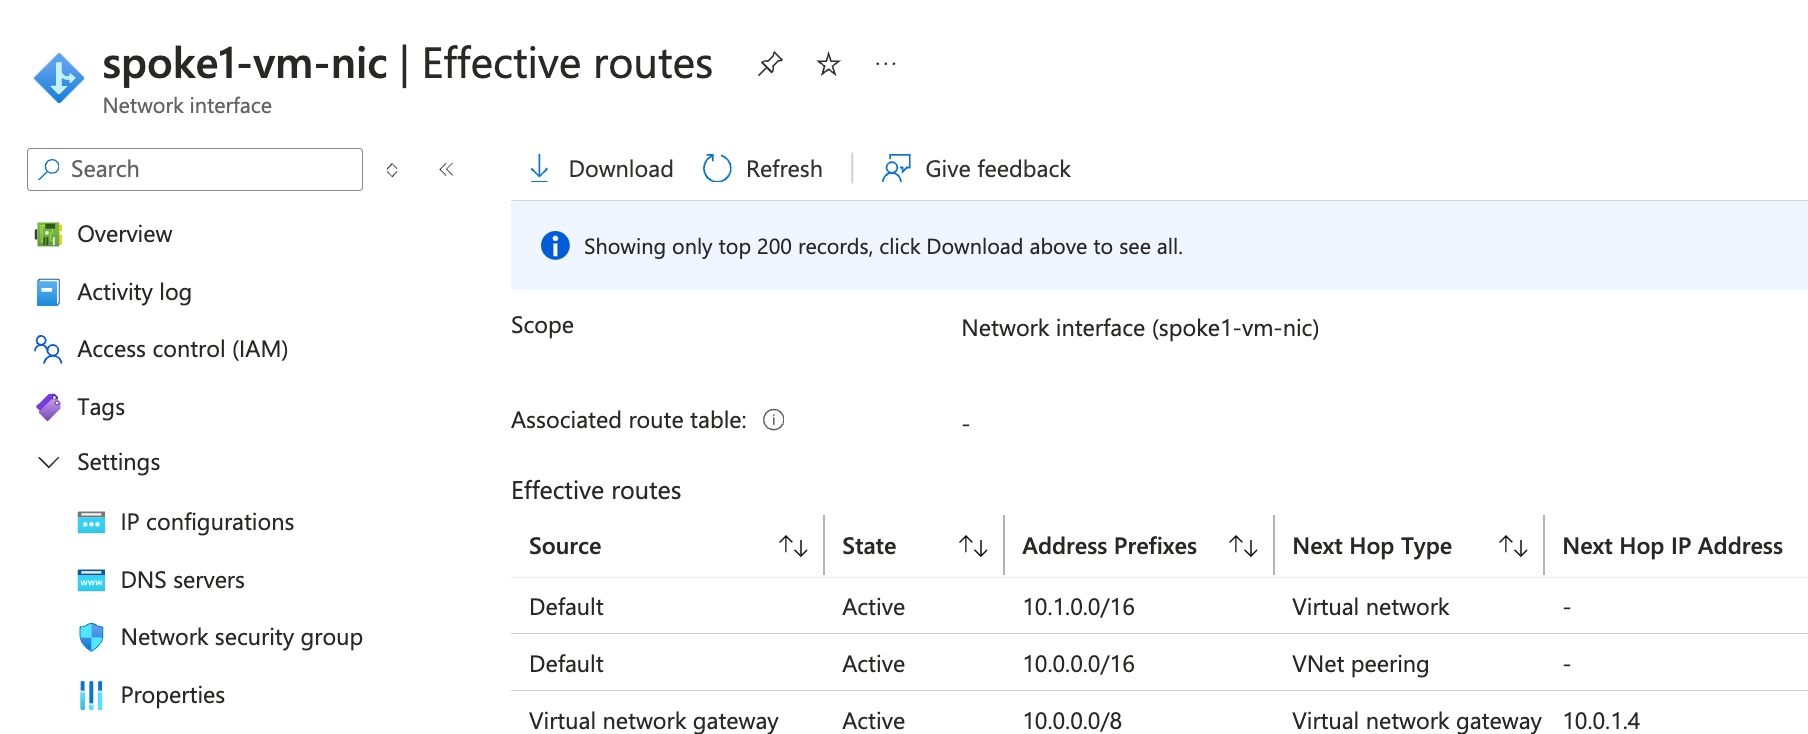1808x734 pixels.
Task: Collapse the left sidebar menu
Action: [446, 170]
